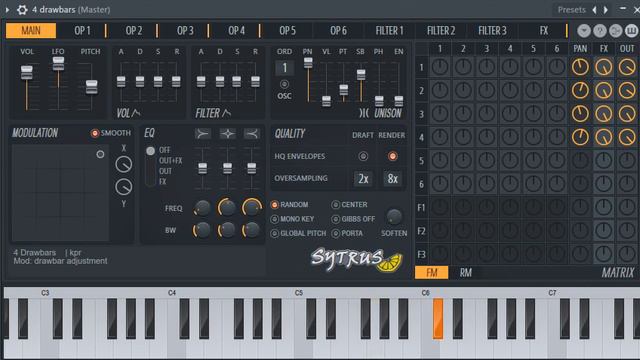This screenshot has width=640, height=360.
Task: Open the plugin options gear icon
Action: click(22, 9)
